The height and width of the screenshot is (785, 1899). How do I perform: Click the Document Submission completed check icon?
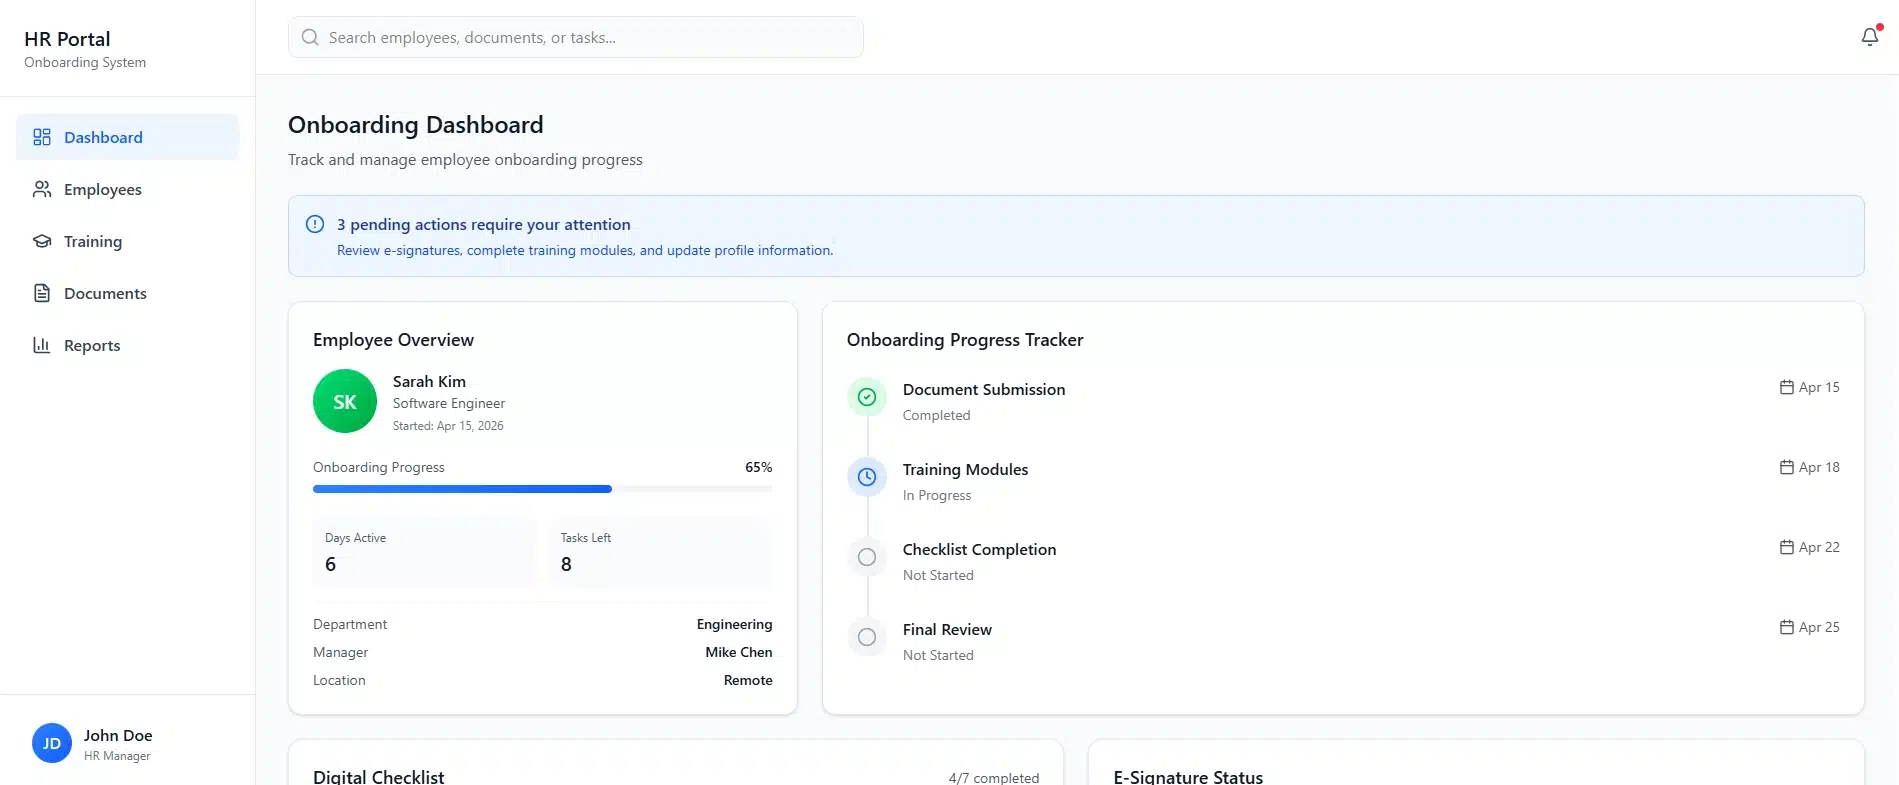point(867,397)
